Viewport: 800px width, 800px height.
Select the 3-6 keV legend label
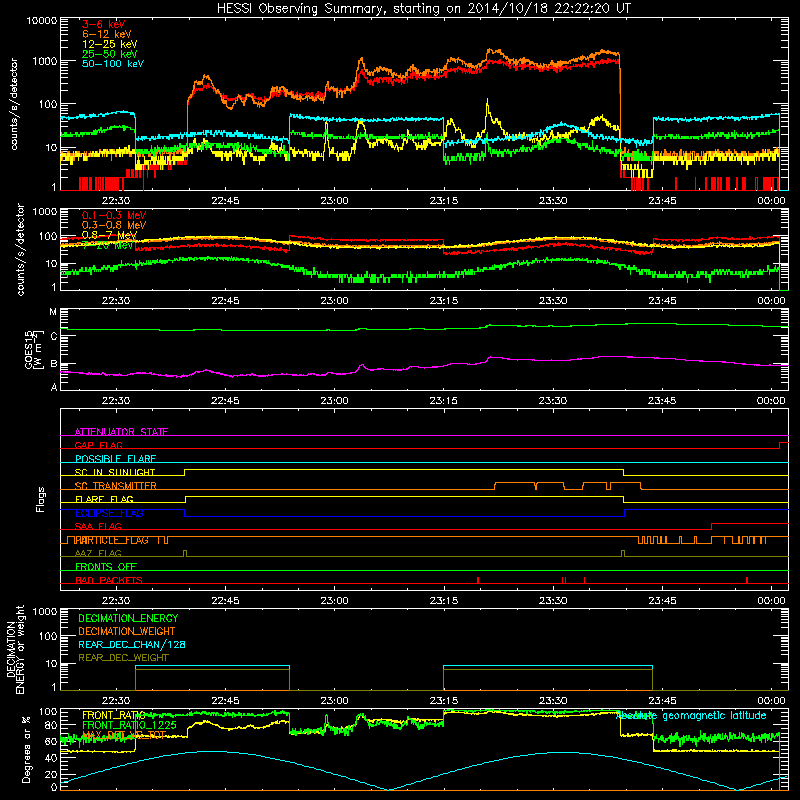tap(104, 24)
